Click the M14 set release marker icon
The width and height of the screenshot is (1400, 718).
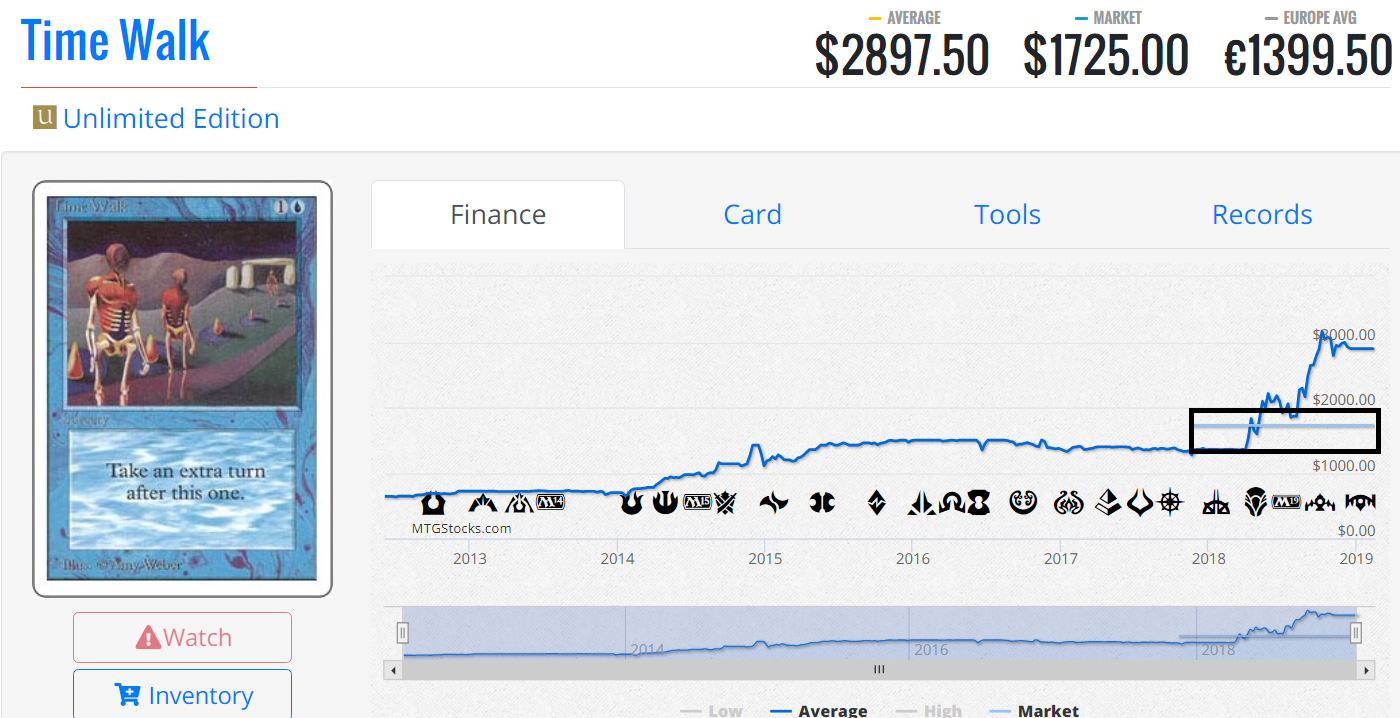(x=550, y=501)
